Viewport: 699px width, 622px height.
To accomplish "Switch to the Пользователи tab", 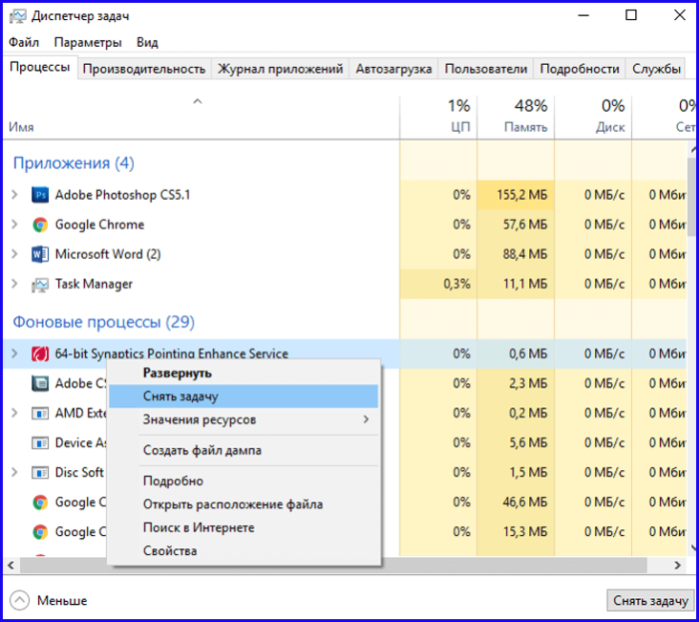I will click(486, 69).
